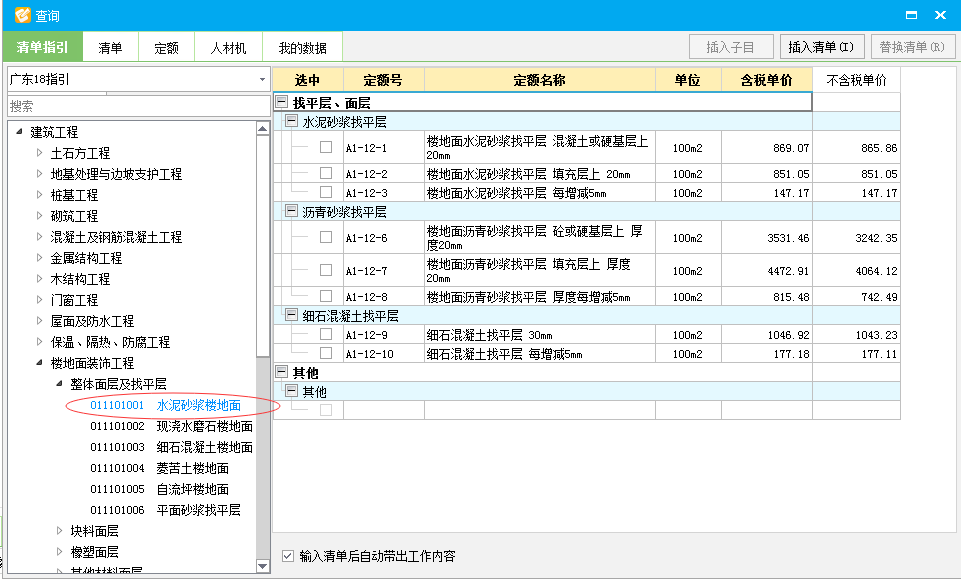Click the 不含税单价 column header
The image size is (961, 580).
(856, 80)
